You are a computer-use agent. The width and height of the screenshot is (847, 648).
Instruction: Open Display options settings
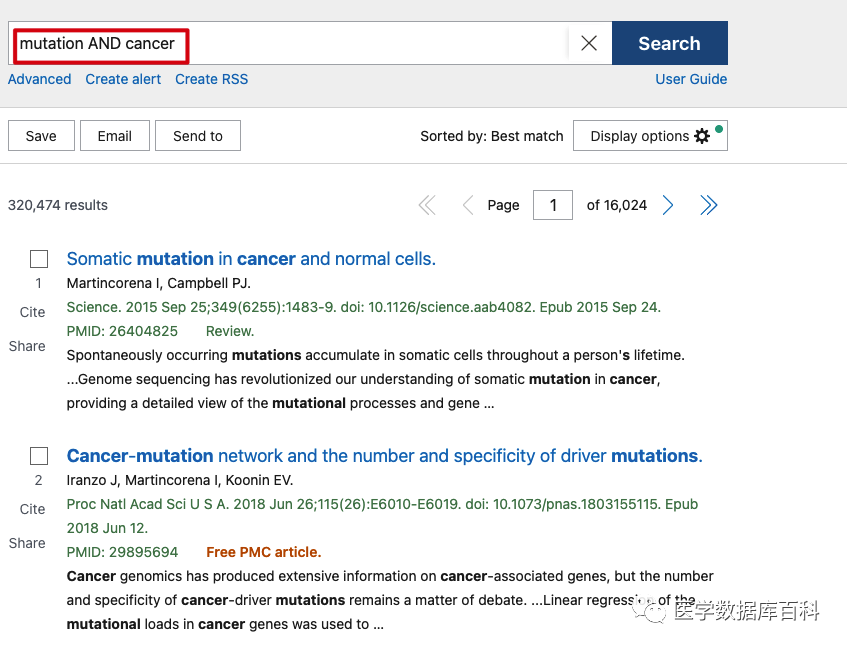click(650, 136)
